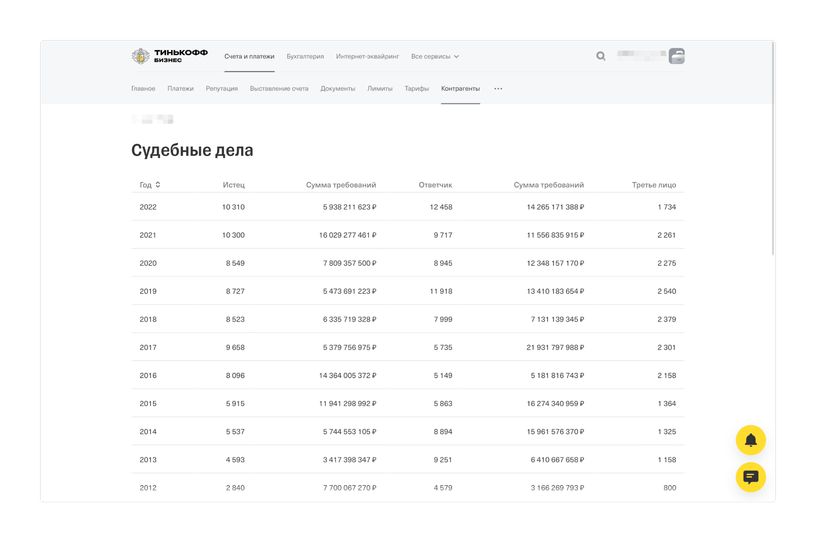Expand the Все сервисы dropdown
This screenshot has width=816, height=543.
(x=435, y=56)
